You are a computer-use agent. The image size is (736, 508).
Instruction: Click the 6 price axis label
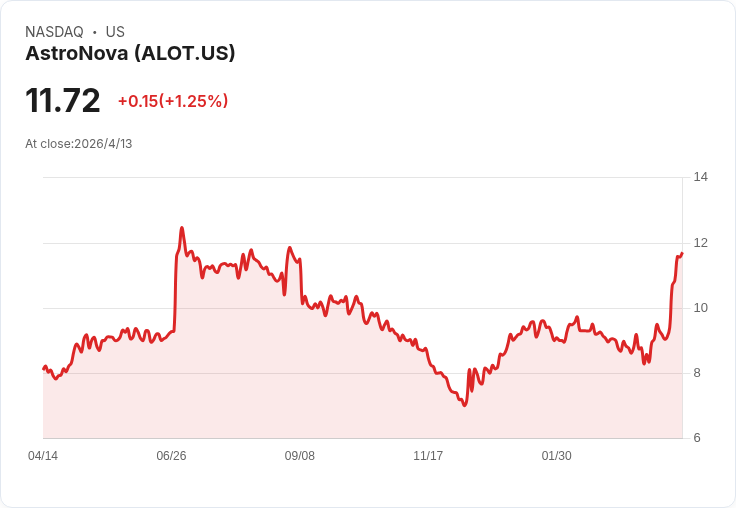point(697,438)
